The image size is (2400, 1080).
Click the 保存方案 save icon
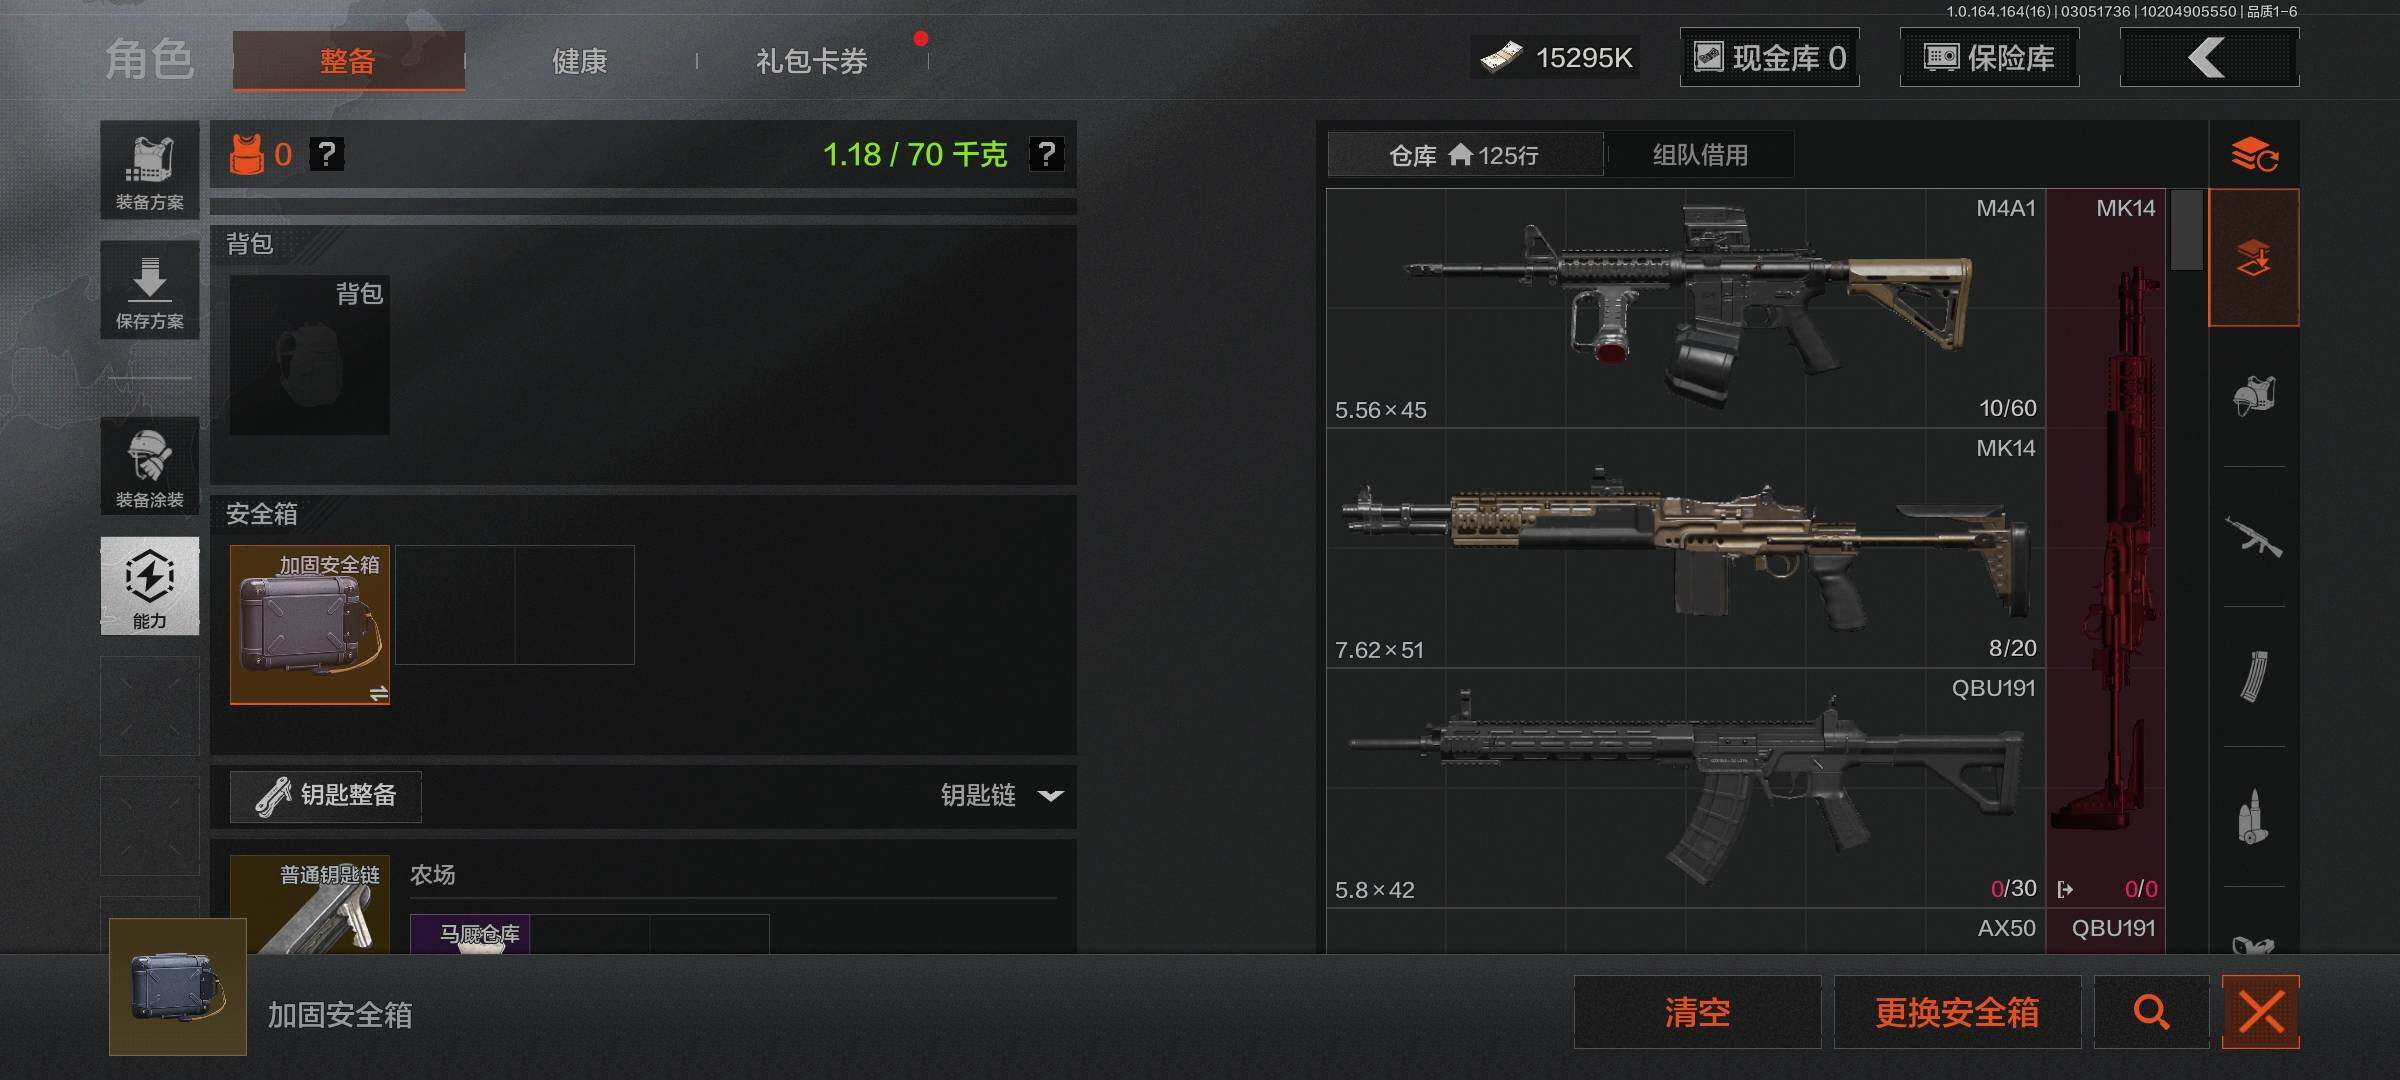tap(150, 290)
